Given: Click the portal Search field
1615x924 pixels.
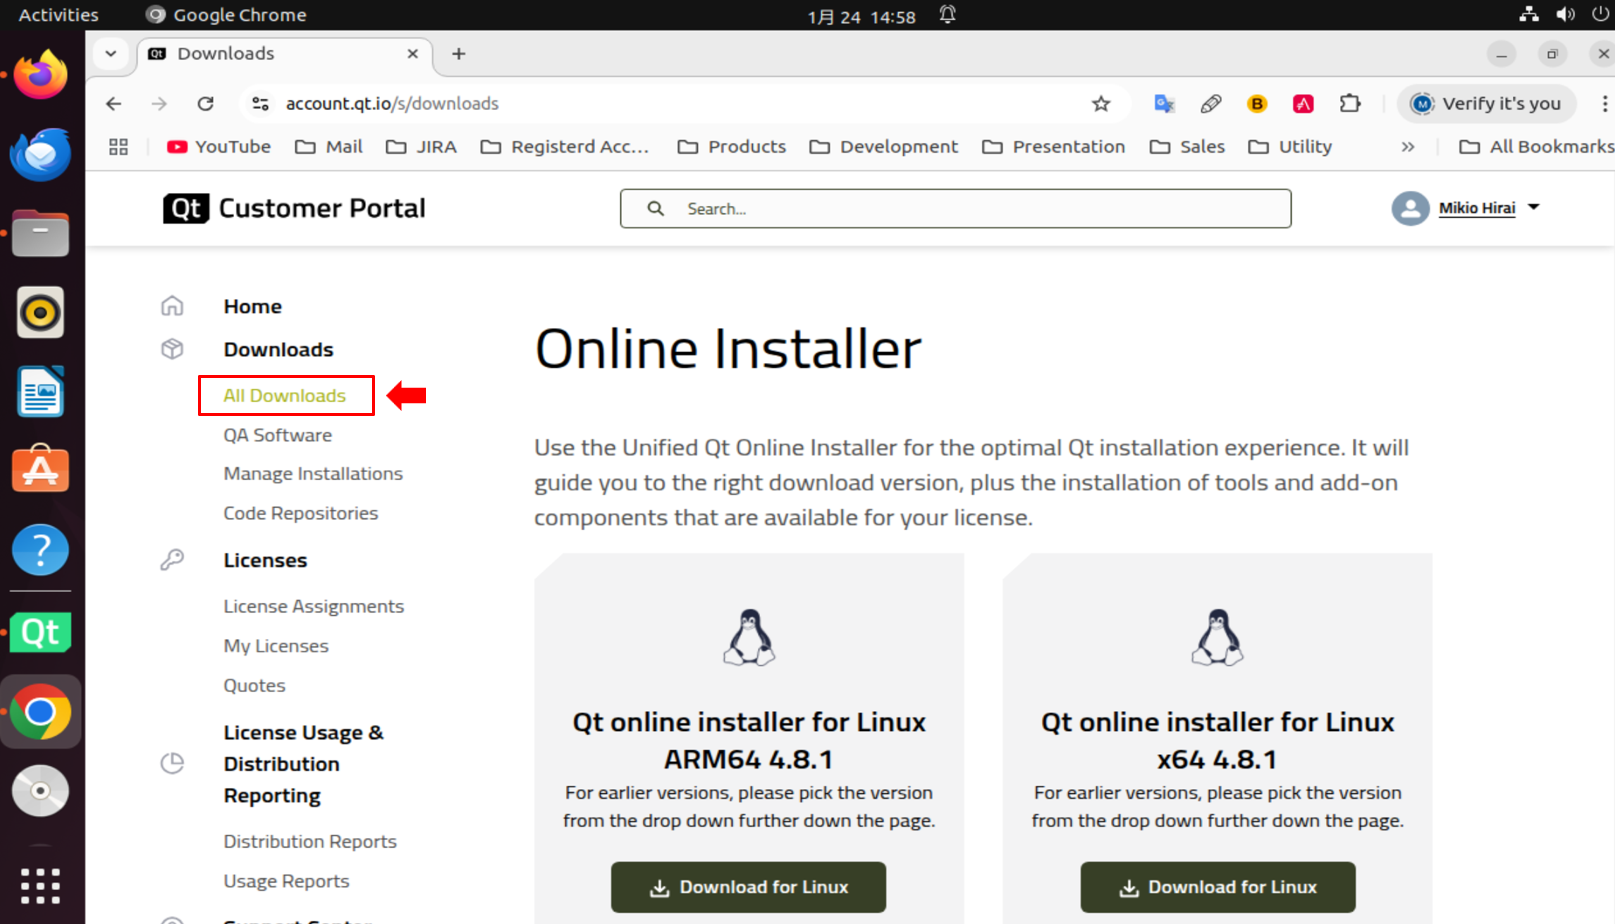Looking at the screenshot, I should 955,209.
